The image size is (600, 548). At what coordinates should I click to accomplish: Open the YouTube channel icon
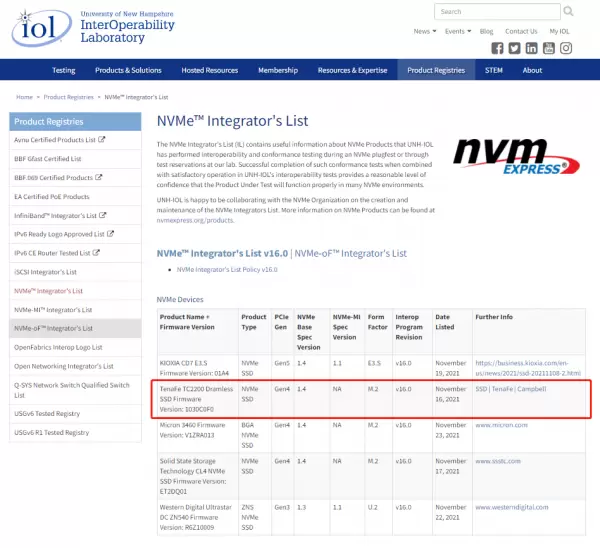click(550, 48)
